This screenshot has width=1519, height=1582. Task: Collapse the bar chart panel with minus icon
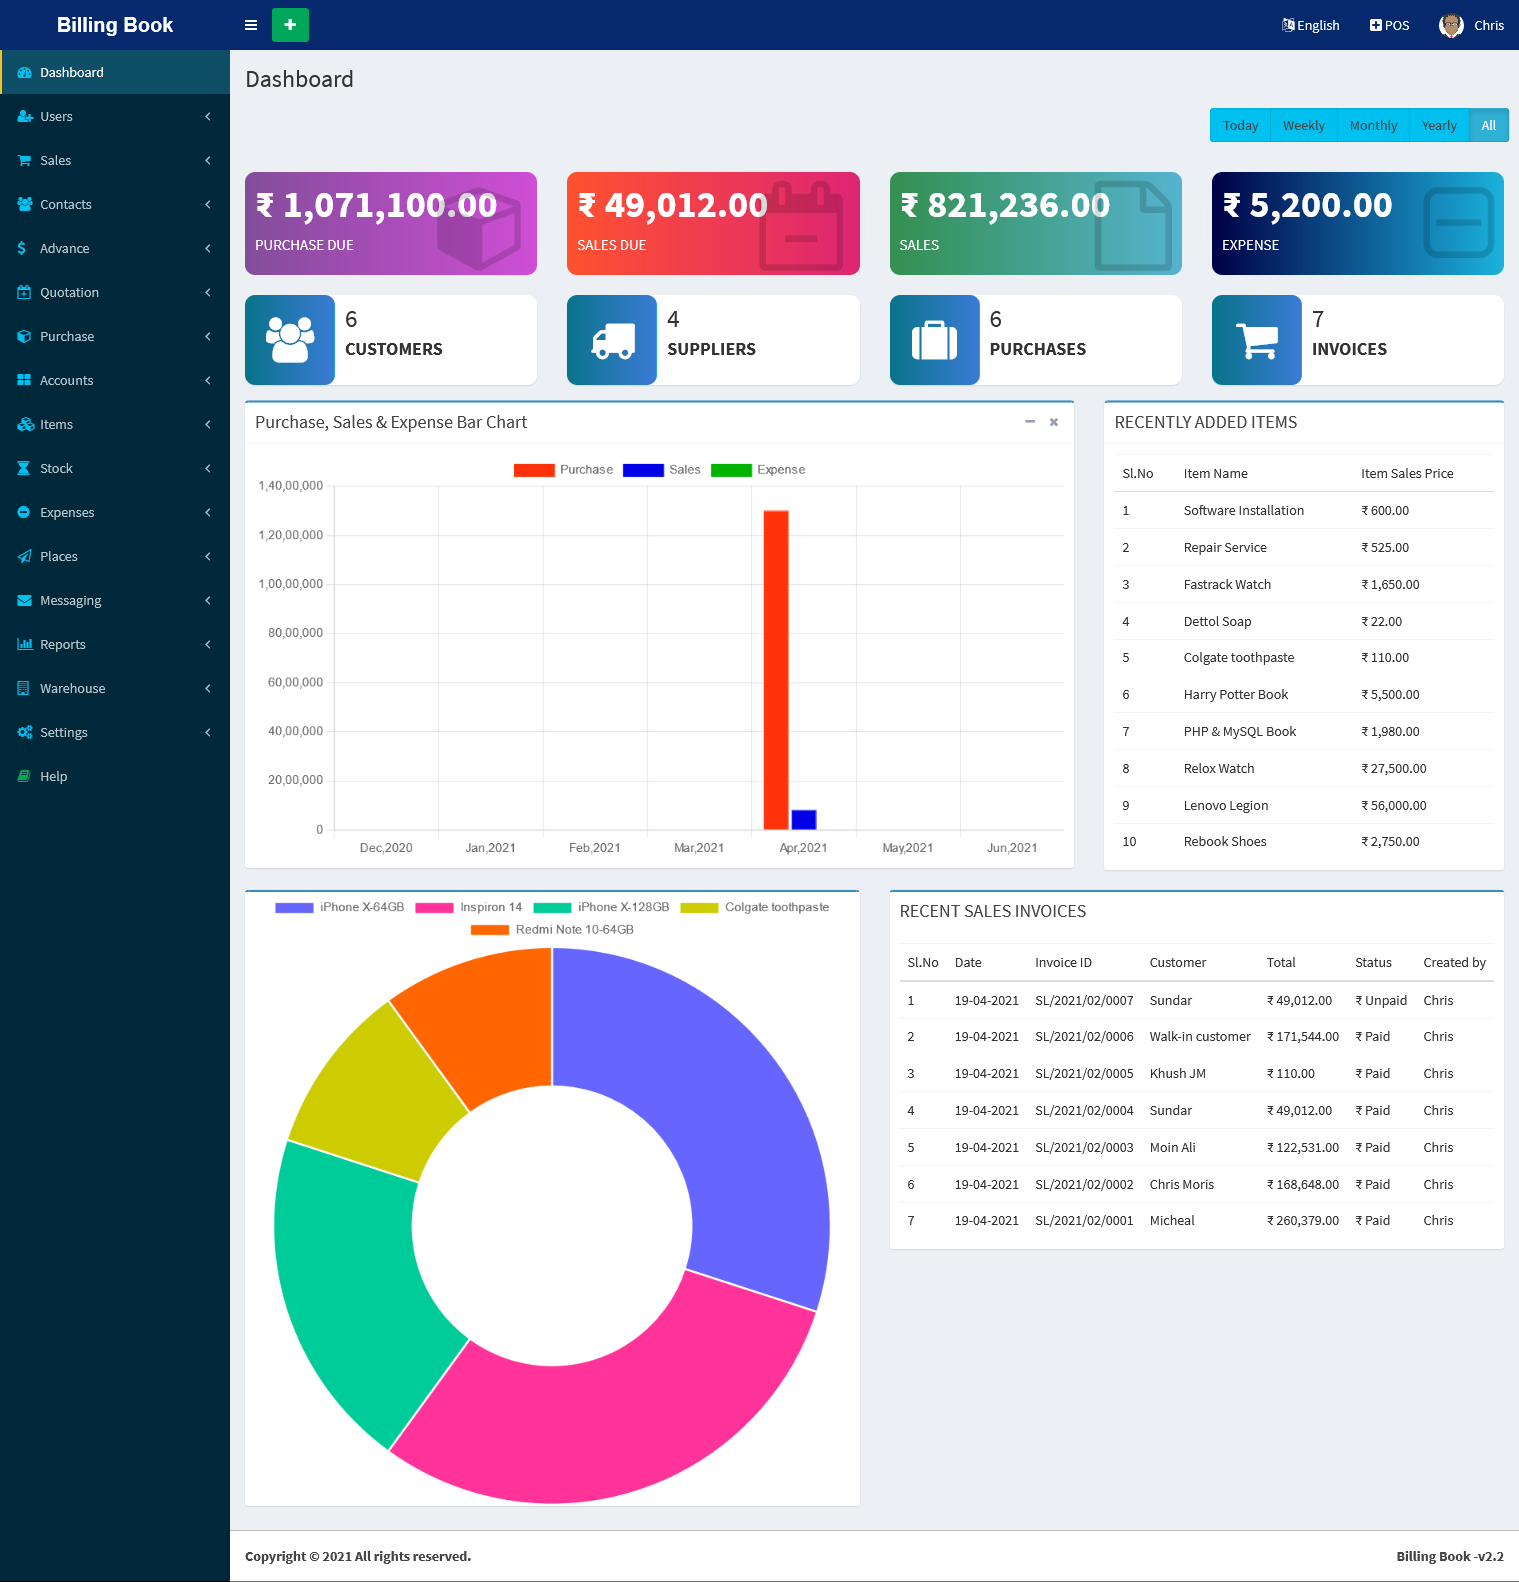pos(1030,422)
